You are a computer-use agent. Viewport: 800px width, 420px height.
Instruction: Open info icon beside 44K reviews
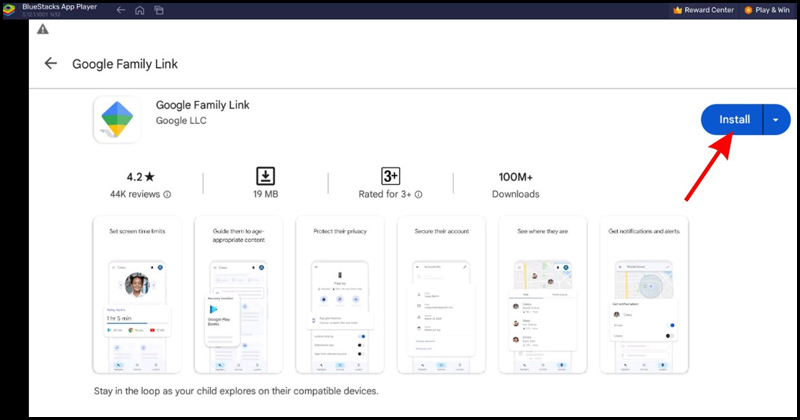(x=167, y=194)
